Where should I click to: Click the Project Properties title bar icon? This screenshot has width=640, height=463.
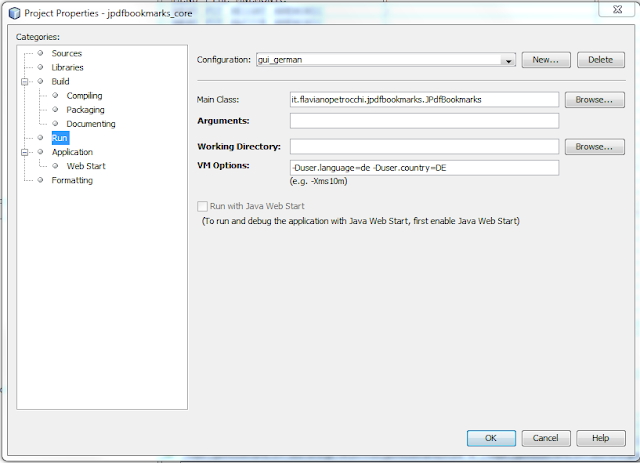click(x=14, y=13)
